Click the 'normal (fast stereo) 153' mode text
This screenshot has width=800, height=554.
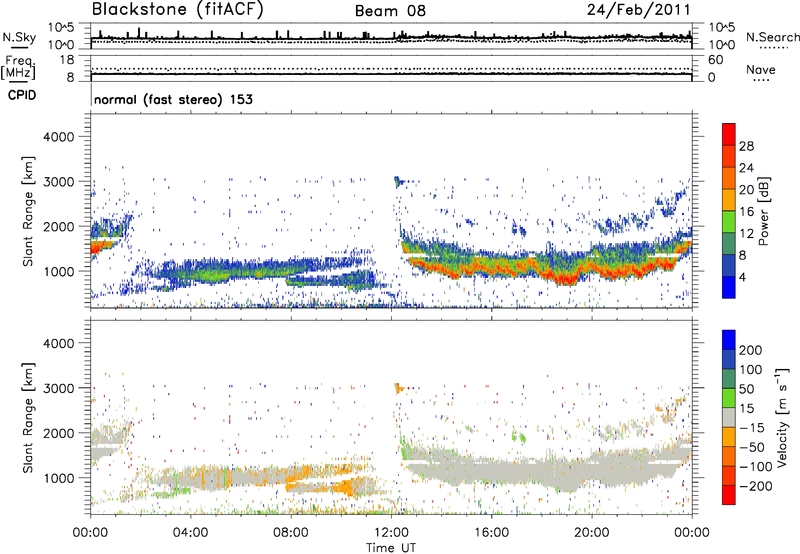point(173,99)
